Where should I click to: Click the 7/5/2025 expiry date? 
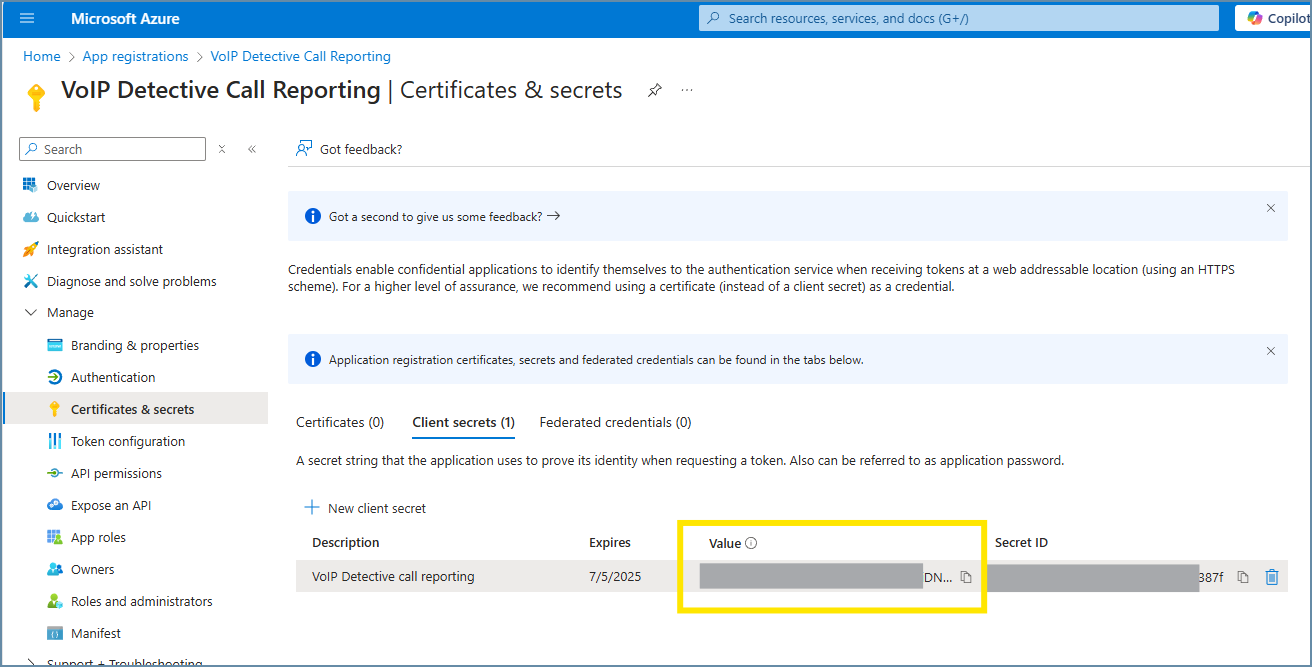[615, 576]
